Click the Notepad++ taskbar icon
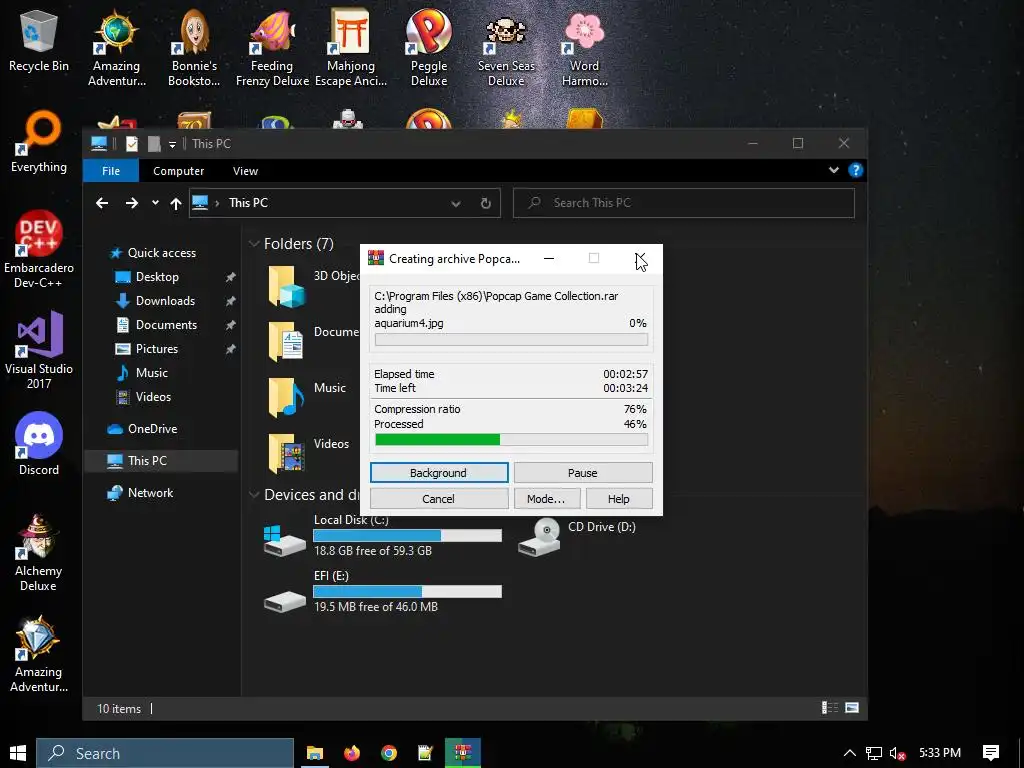Screen dimensions: 1024x768 426,753
